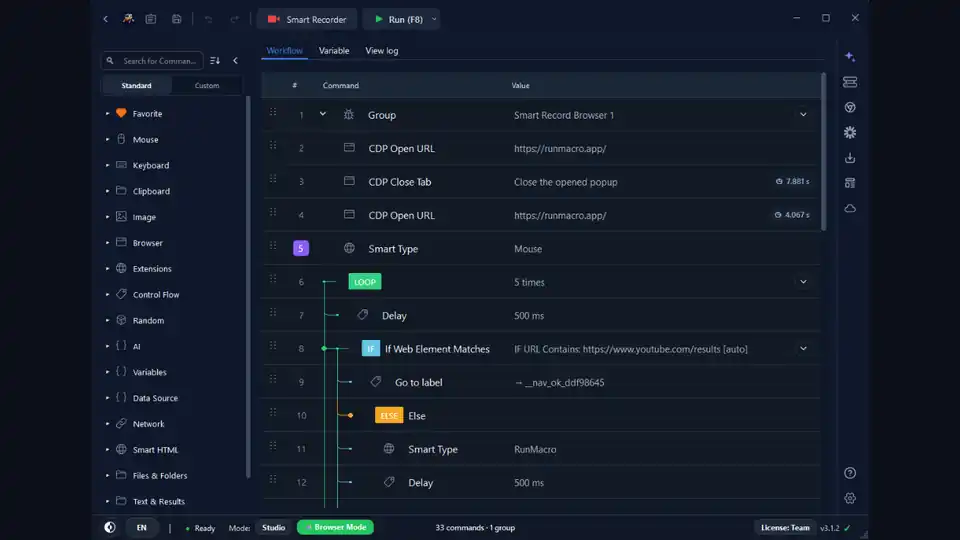This screenshot has width=960, height=540.
Task: Expand the Favorite category
Action: point(108,114)
